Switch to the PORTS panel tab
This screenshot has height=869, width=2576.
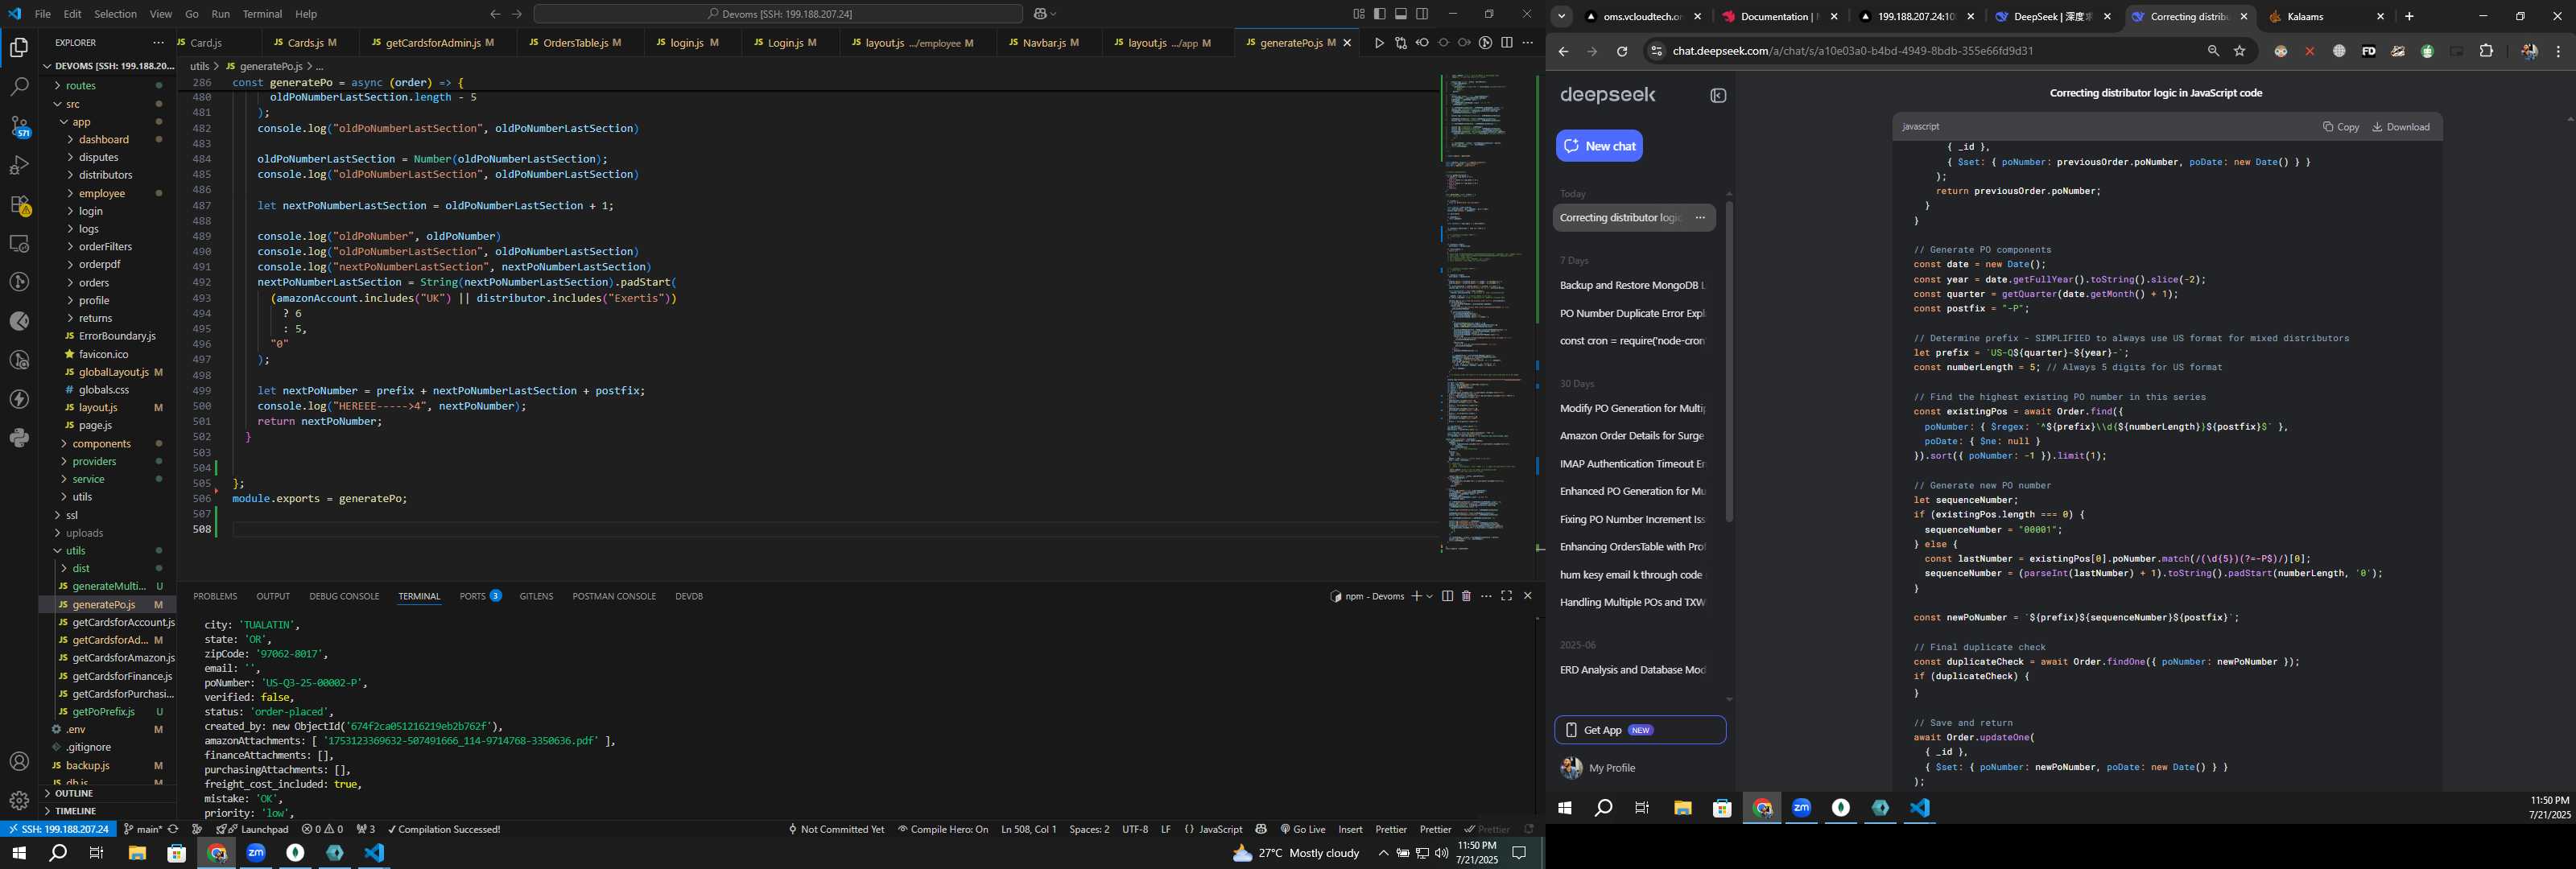click(480, 596)
